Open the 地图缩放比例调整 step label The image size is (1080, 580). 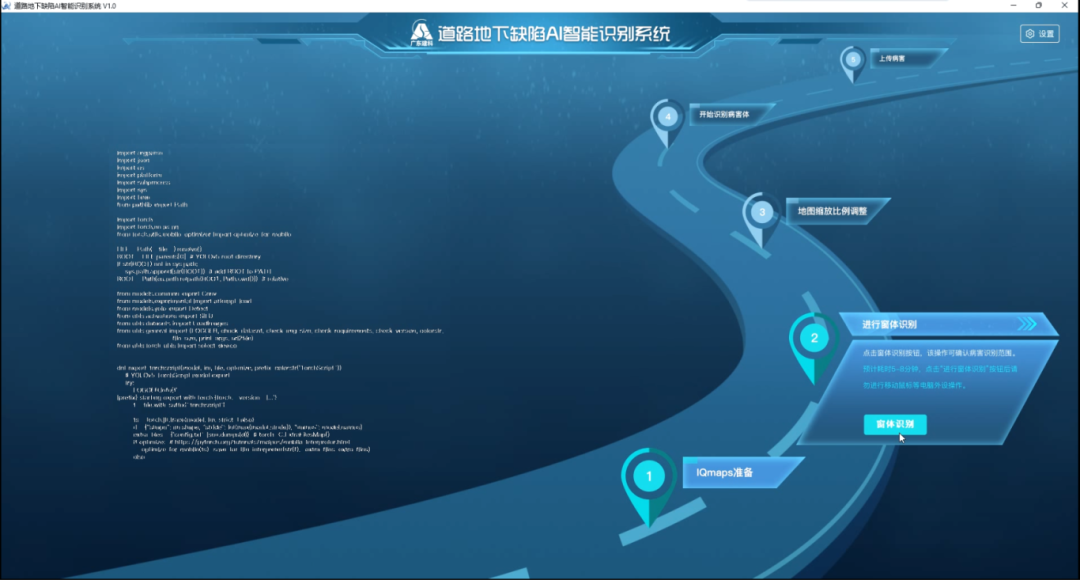point(831,211)
